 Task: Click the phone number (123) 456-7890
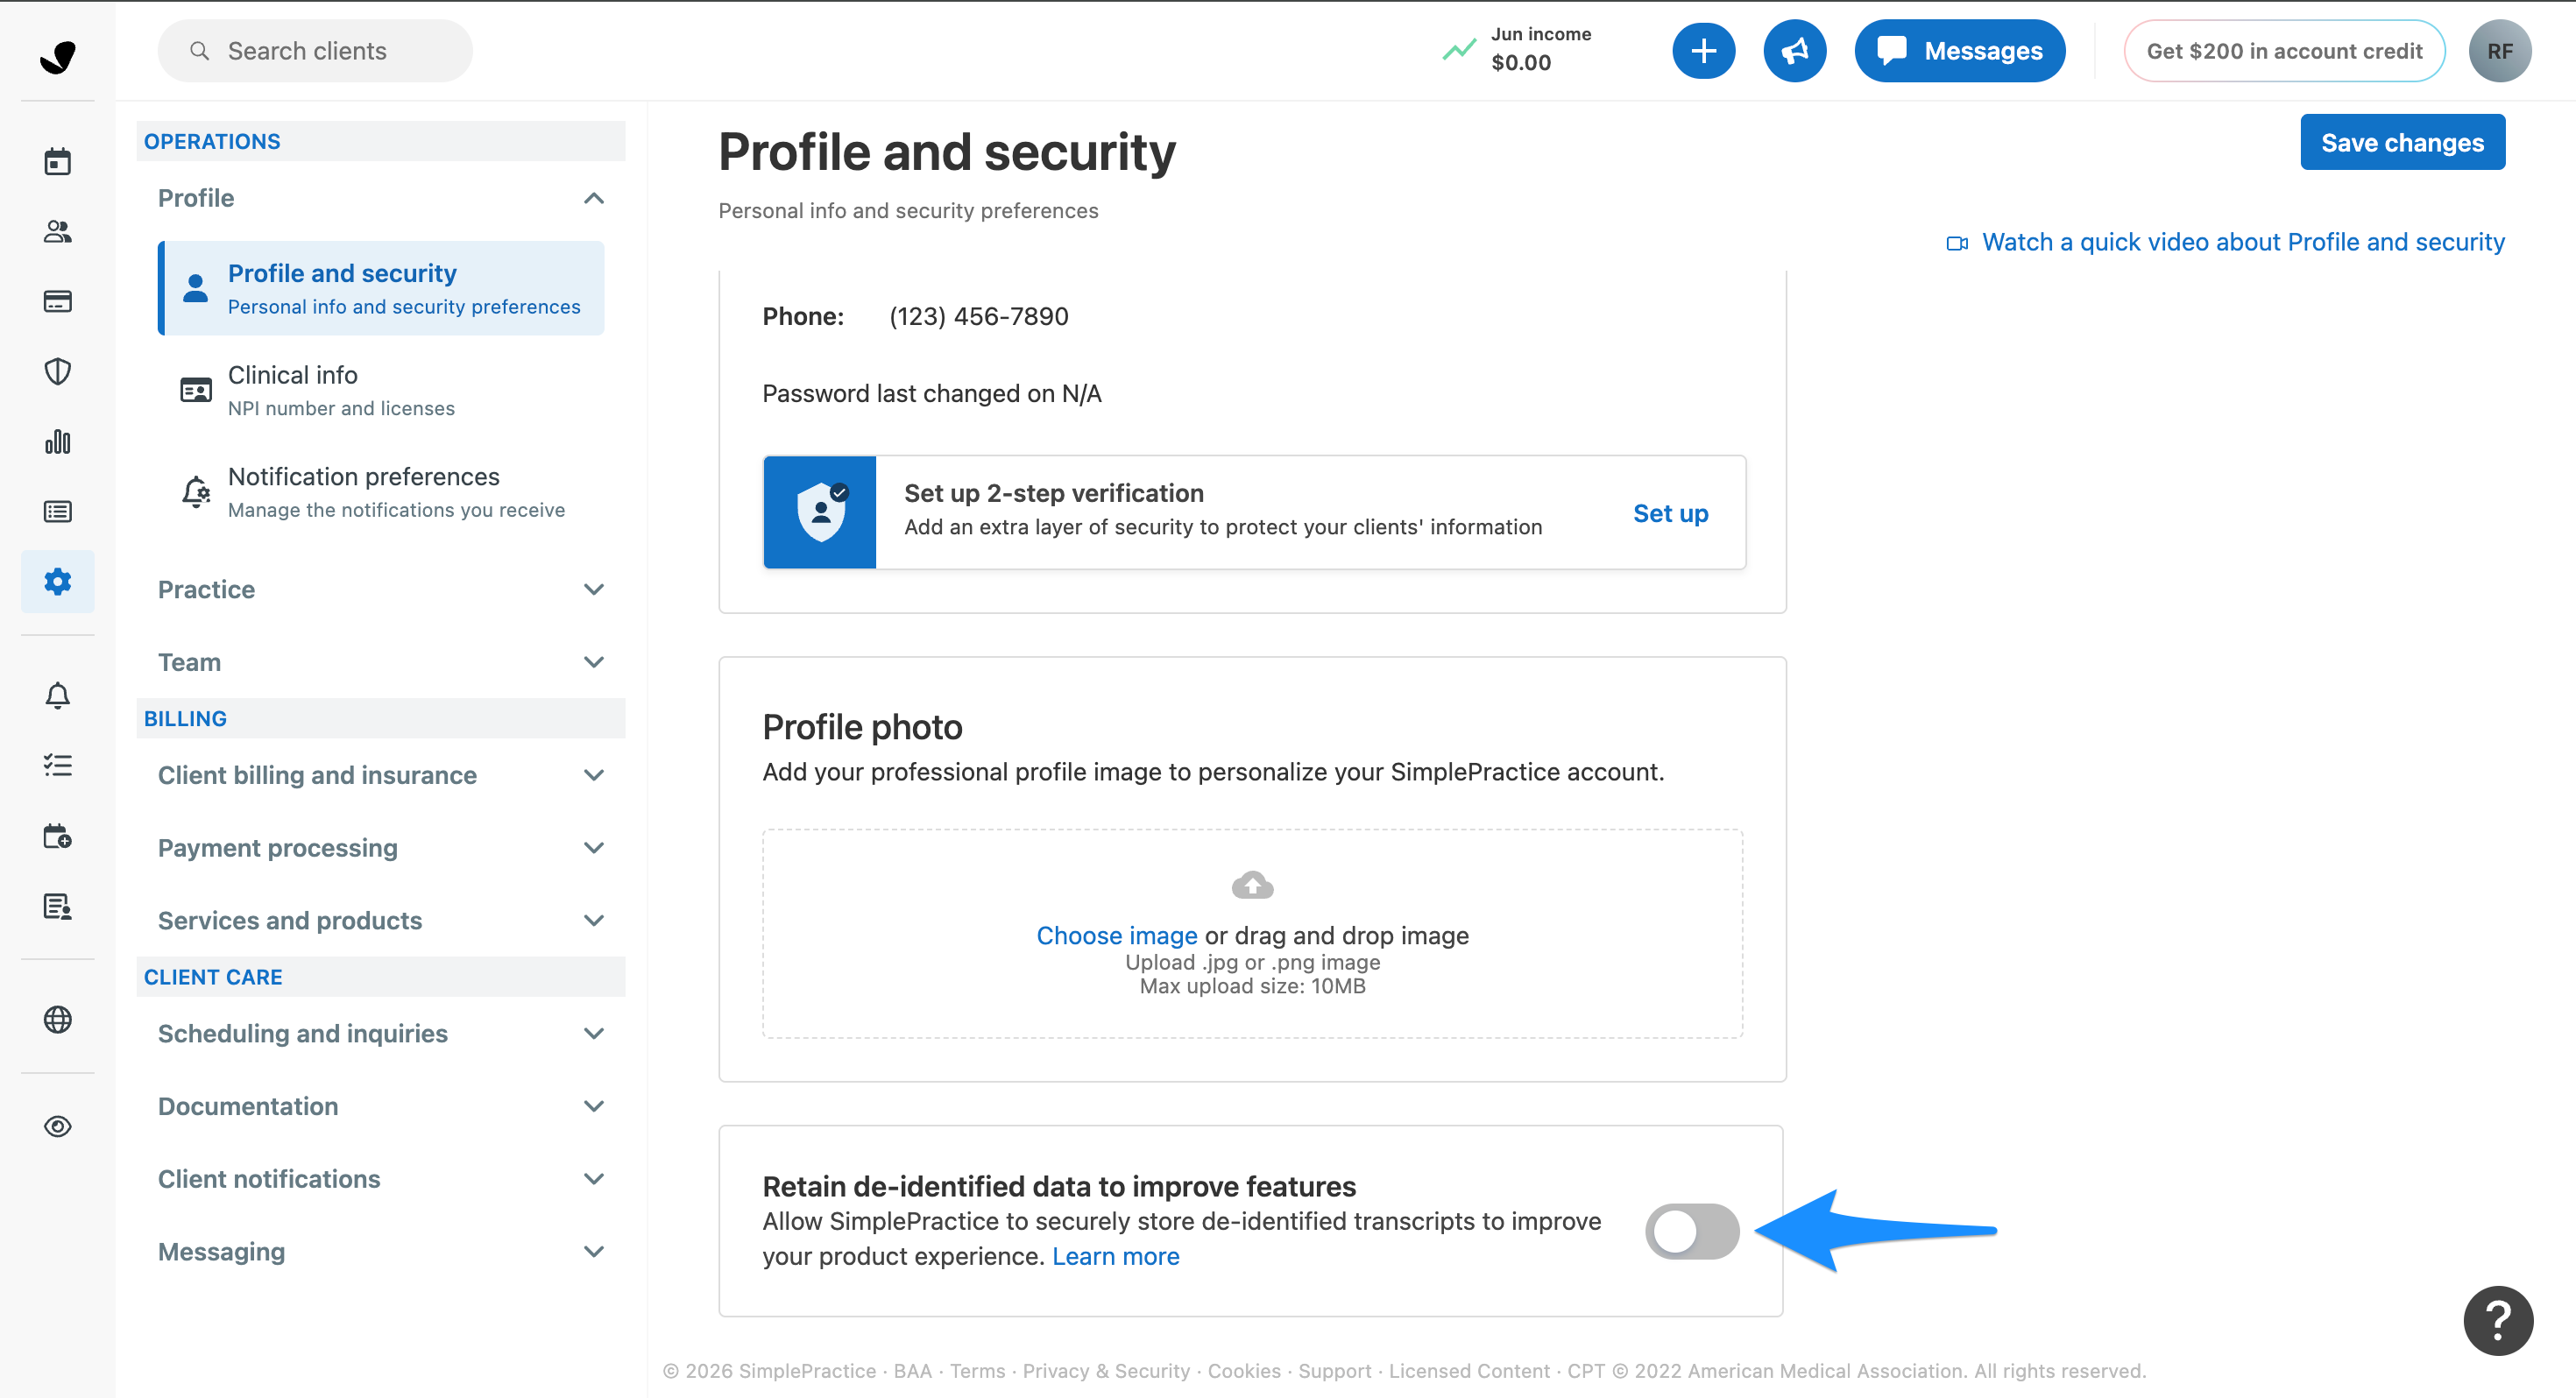(x=978, y=316)
